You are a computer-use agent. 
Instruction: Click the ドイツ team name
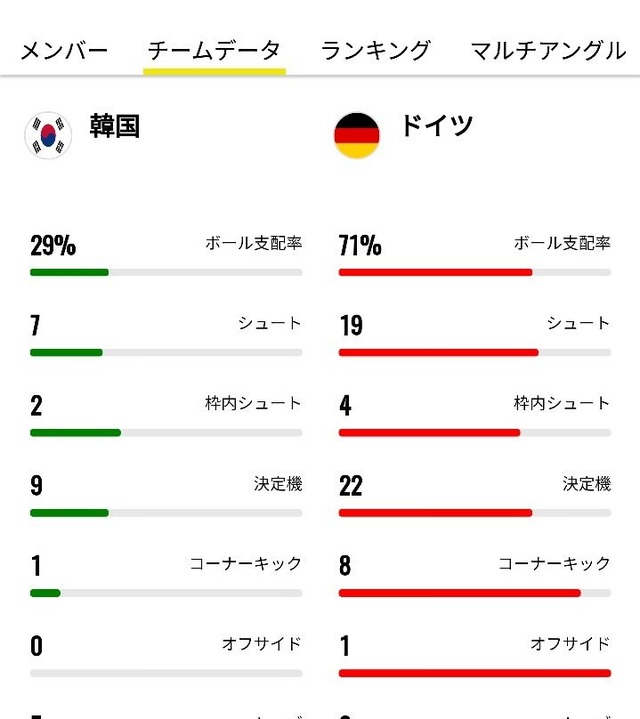click(x=436, y=125)
